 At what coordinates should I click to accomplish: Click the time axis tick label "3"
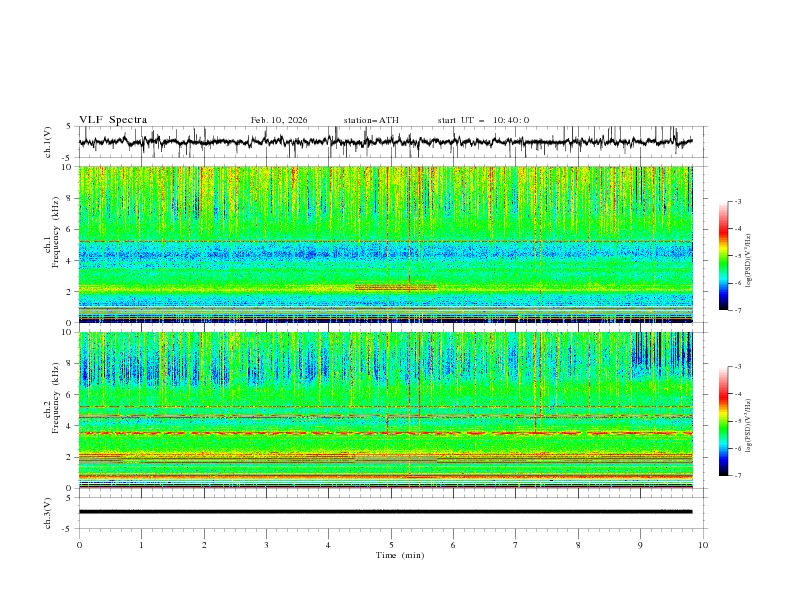pyautogui.click(x=266, y=545)
